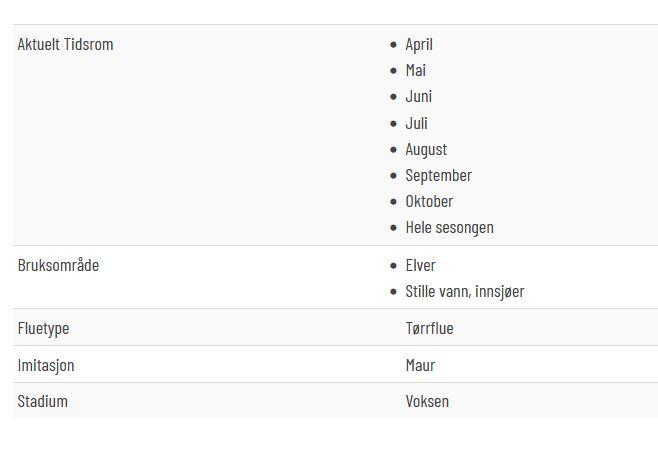Select the Mai list item
The image size is (658, 449).
pyautogui.click(x=415, y=70)
